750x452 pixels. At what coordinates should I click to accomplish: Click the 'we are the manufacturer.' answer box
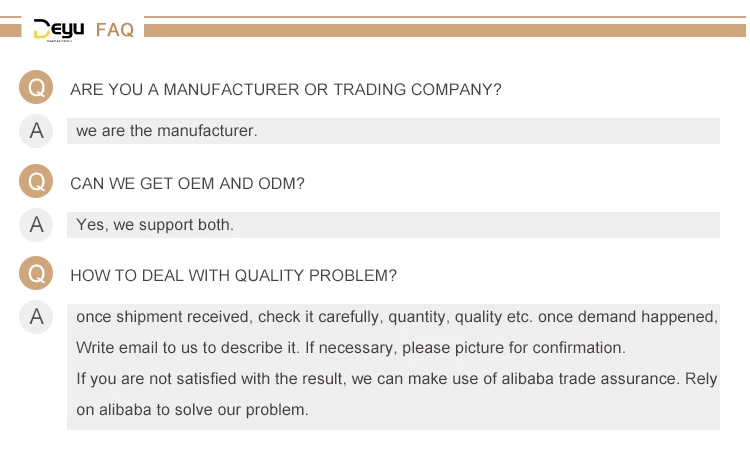[x=393, y=131]
